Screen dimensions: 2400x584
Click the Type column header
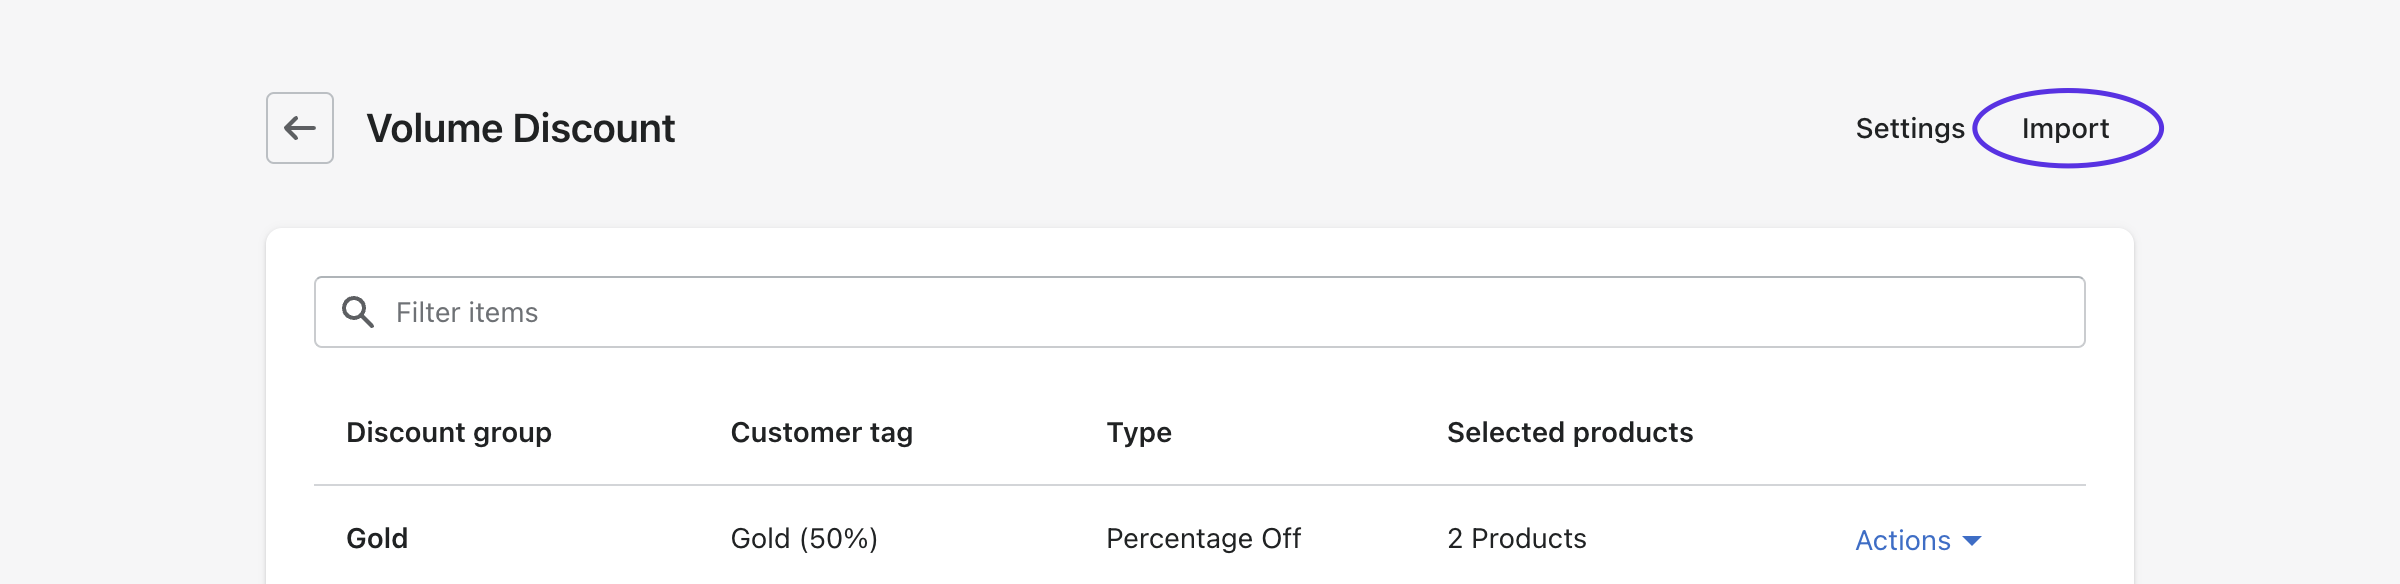pyautogui.click(x=1139, y=432)
